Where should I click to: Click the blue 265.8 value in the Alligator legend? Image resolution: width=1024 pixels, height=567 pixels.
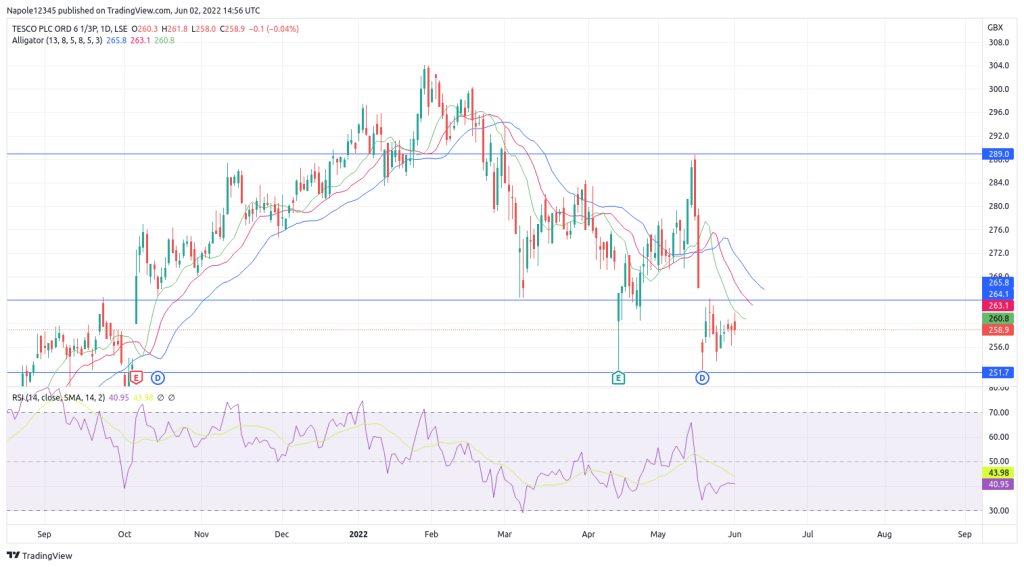click(x=116, y=40)
